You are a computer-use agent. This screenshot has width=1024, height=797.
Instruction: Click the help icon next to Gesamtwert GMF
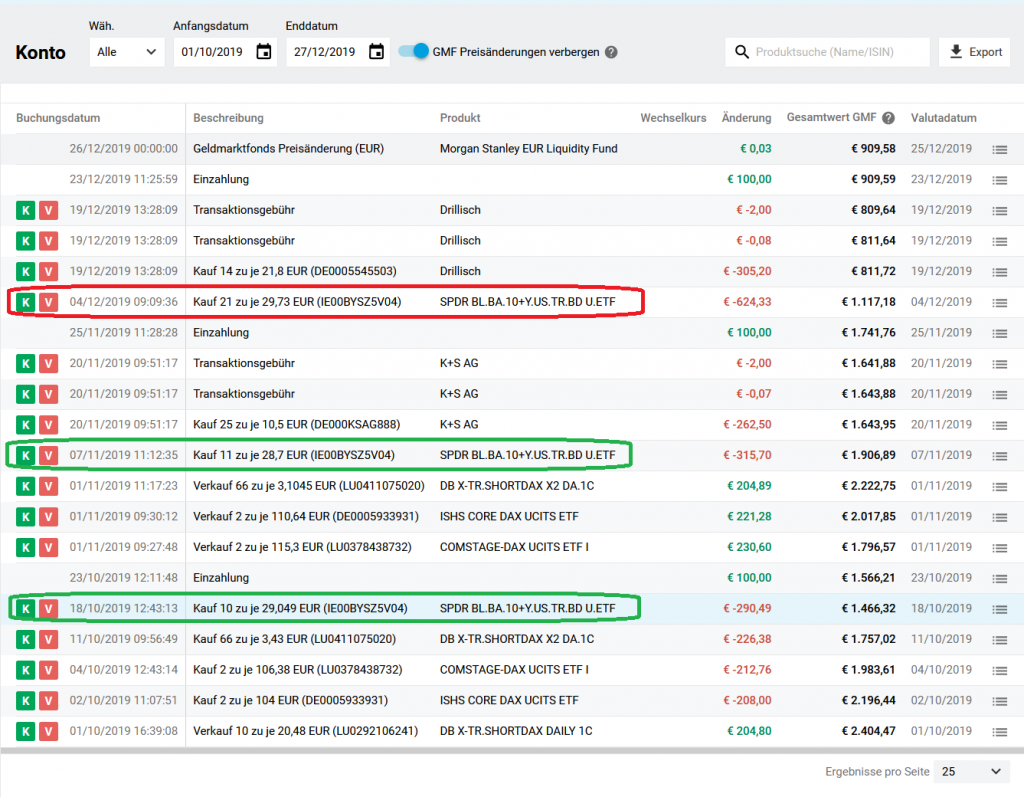coord(888,118)
